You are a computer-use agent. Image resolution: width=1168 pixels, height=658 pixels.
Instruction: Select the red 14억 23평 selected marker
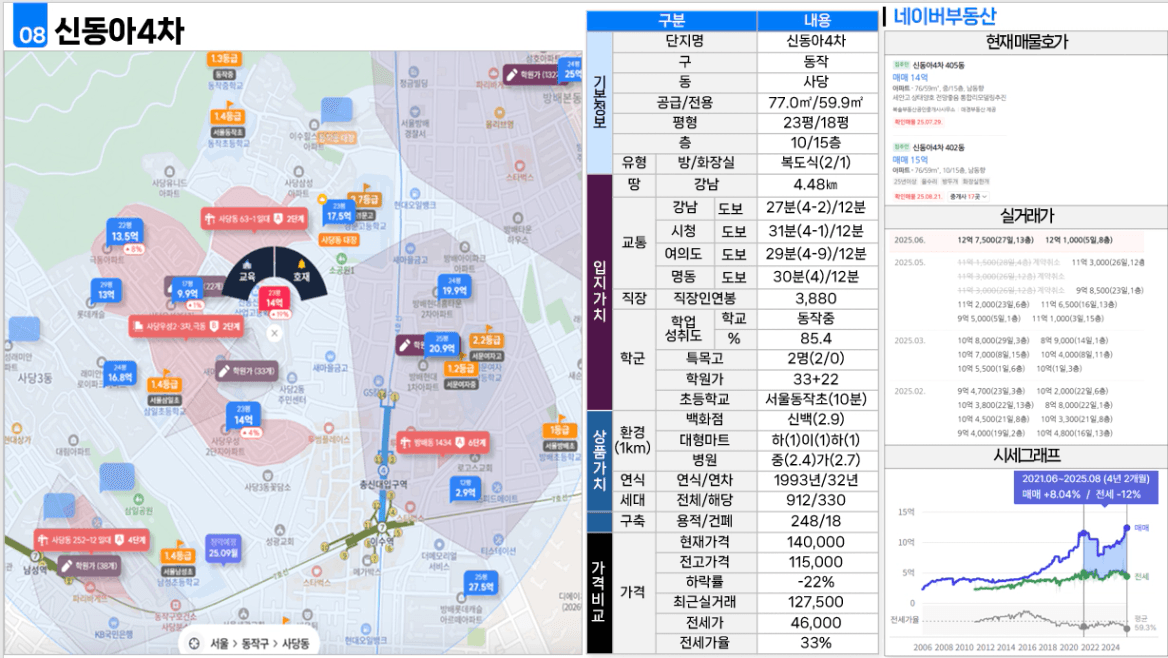coord(275,299)
